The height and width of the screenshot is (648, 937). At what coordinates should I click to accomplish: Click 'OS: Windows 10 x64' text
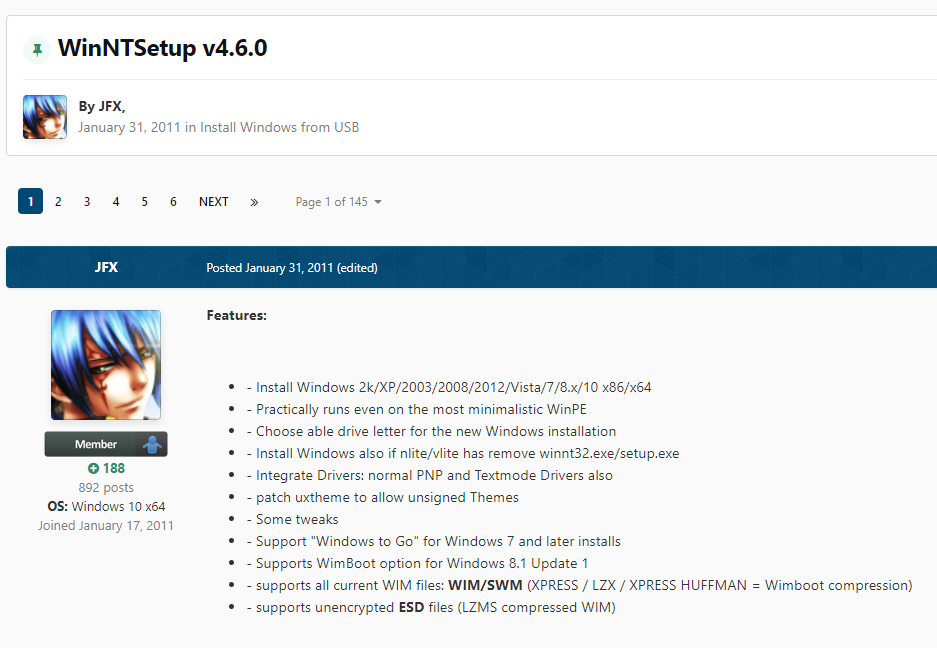coord(106,507)
